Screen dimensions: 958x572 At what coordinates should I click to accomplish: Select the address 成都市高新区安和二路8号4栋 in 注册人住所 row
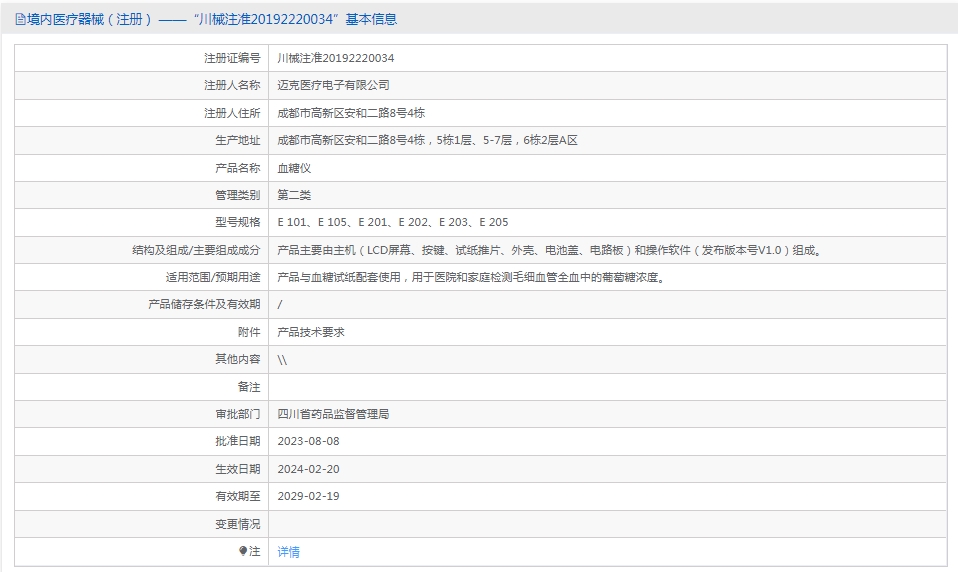coord(351,113)
